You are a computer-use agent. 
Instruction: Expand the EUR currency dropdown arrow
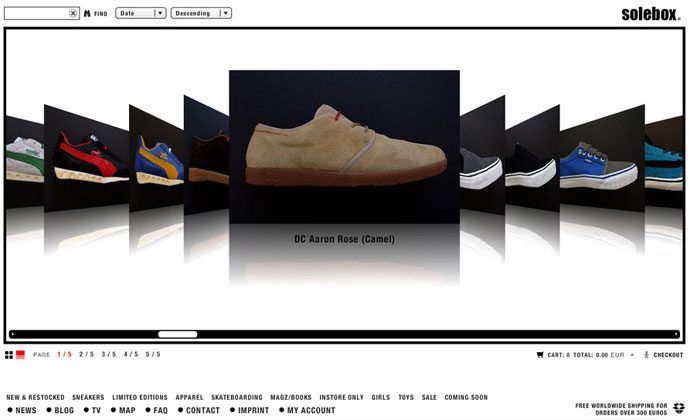(x=632, y=355)
